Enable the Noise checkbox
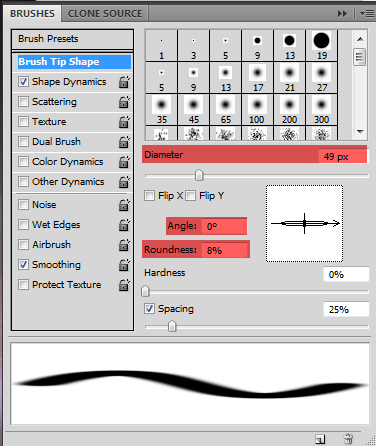 tap(23, 204)
